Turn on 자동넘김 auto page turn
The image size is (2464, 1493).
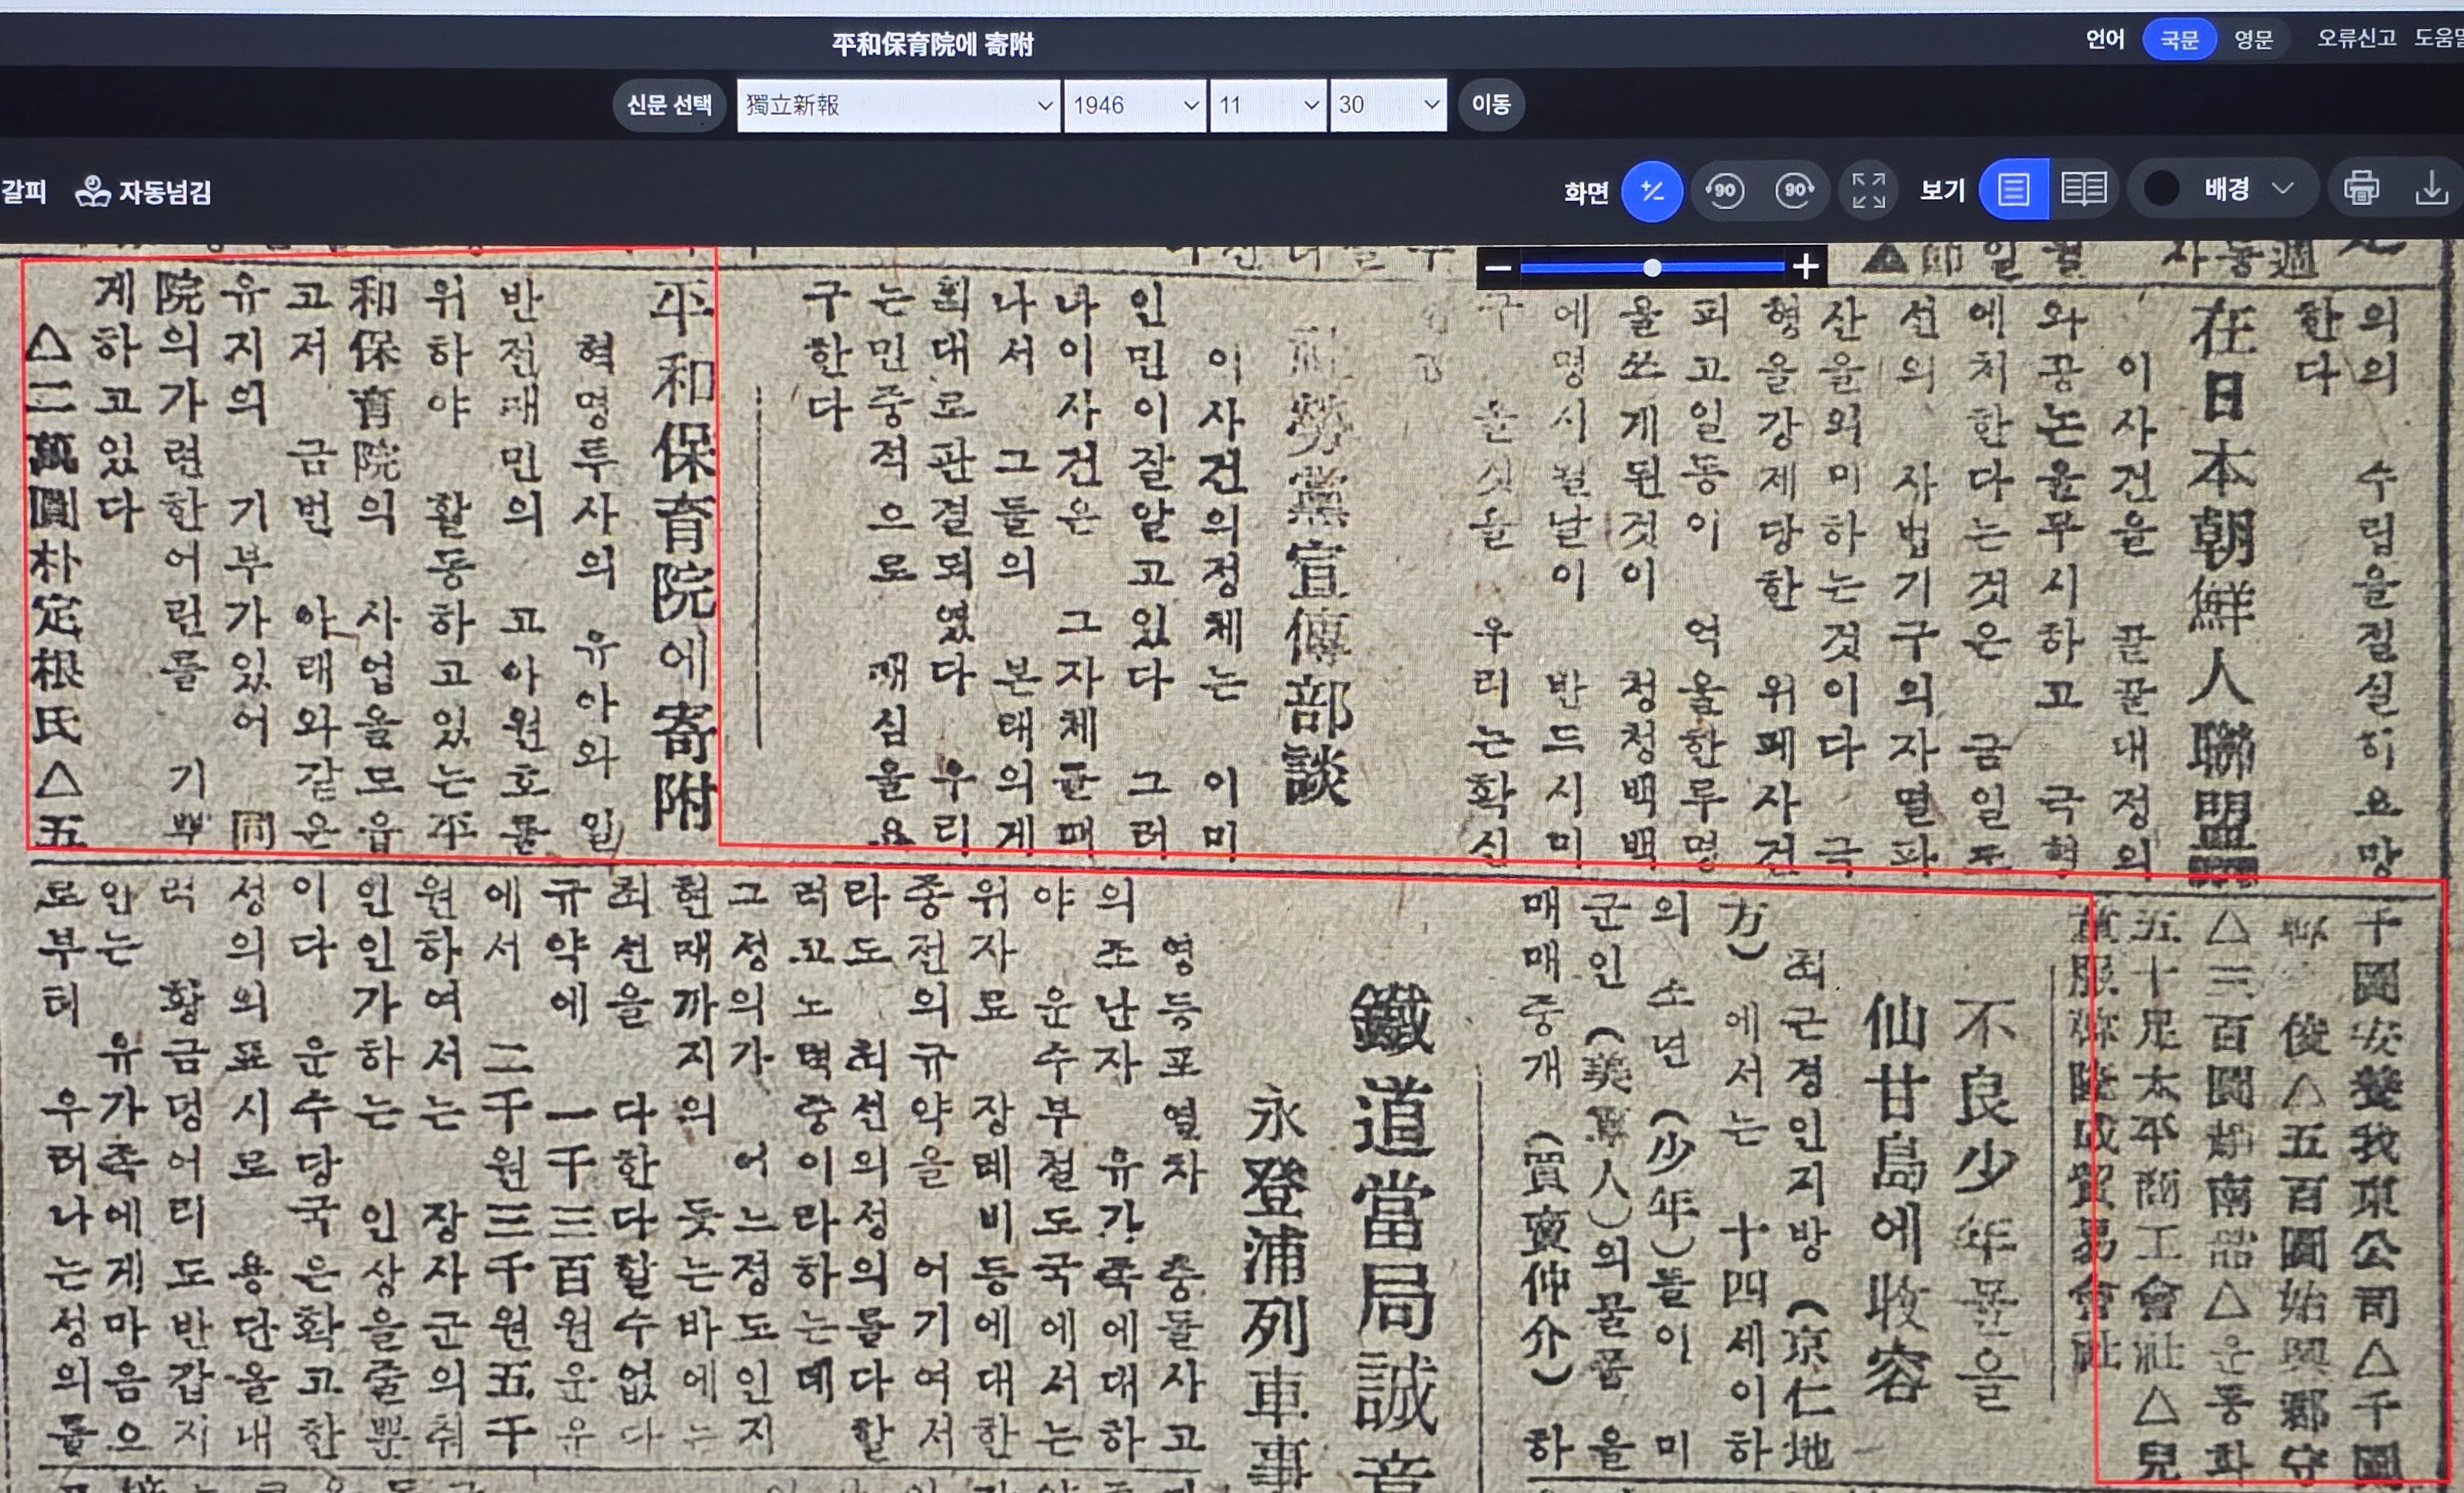(143, 191)
